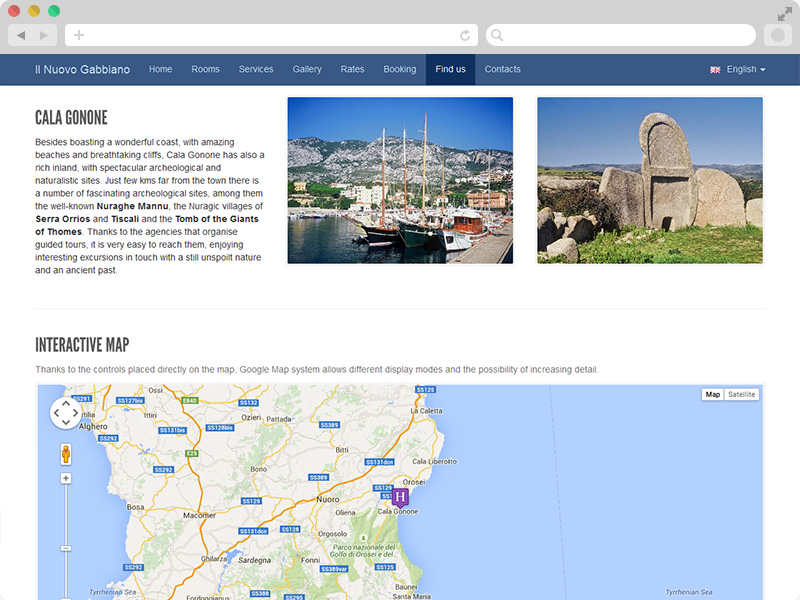Click the Il Nuovo Gabbiano brand link
Screen dimensions: 800x600
83,69
